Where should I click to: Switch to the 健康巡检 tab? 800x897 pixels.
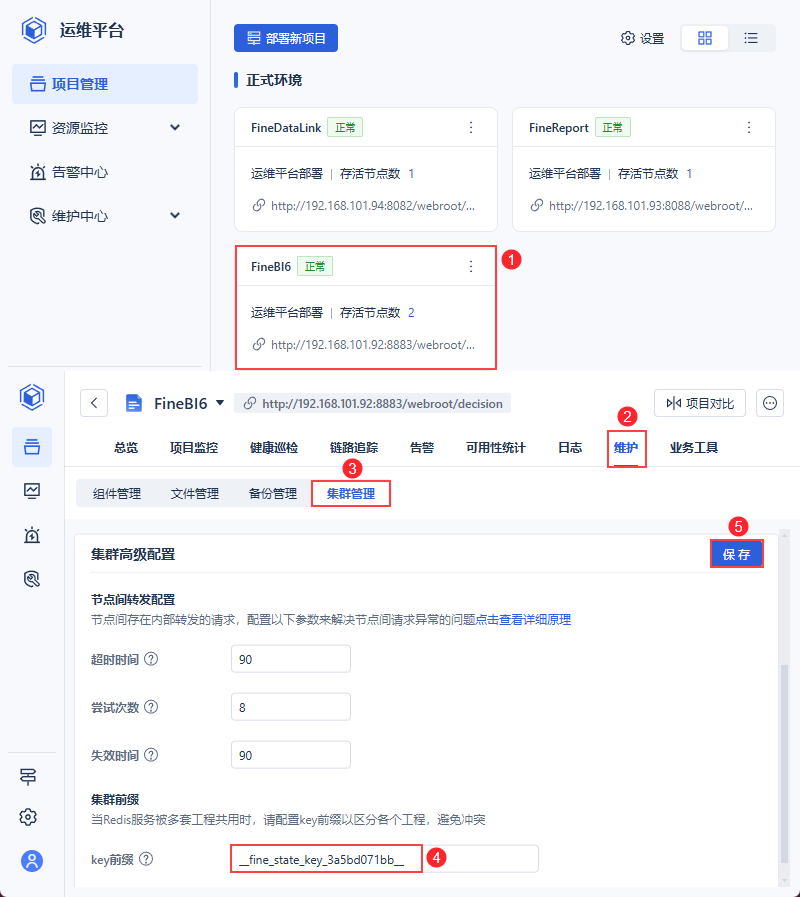click(x=274, y=448)
